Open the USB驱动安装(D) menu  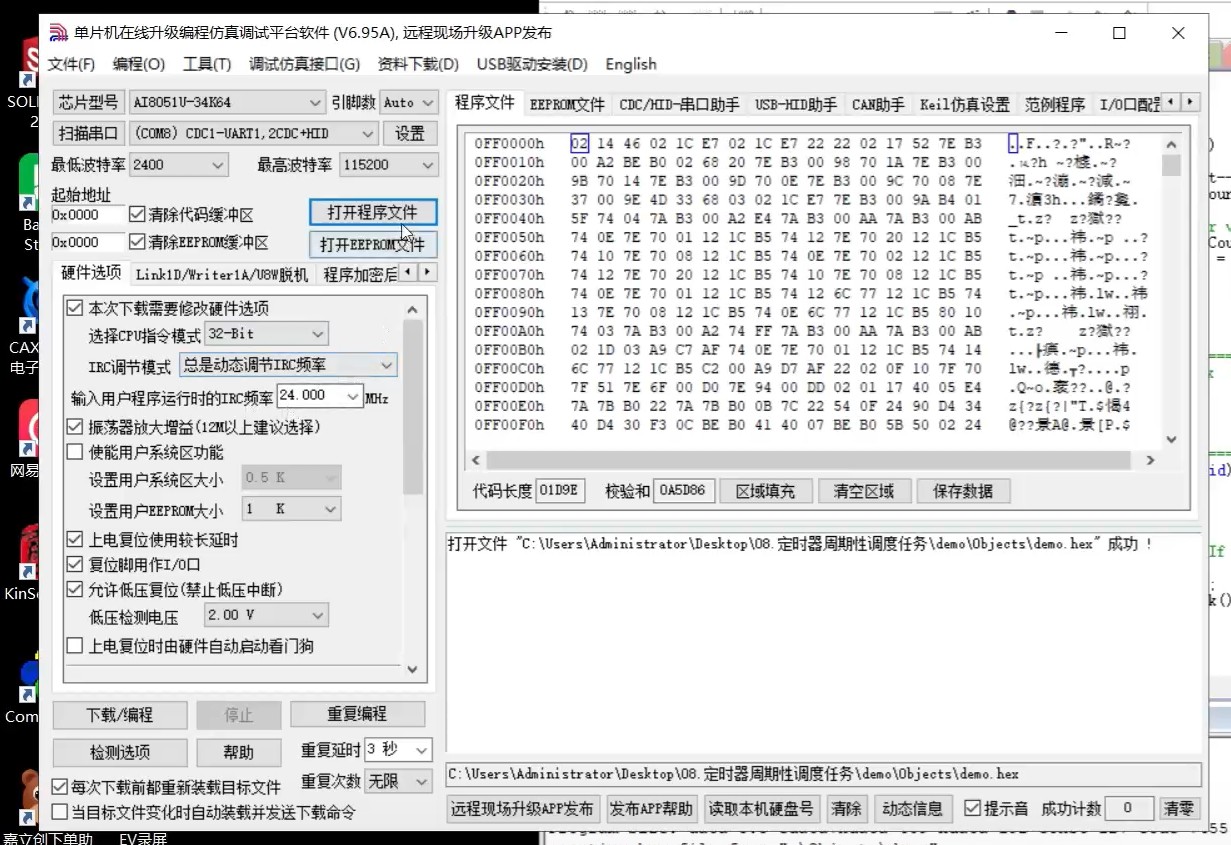[x=532, y=64]
